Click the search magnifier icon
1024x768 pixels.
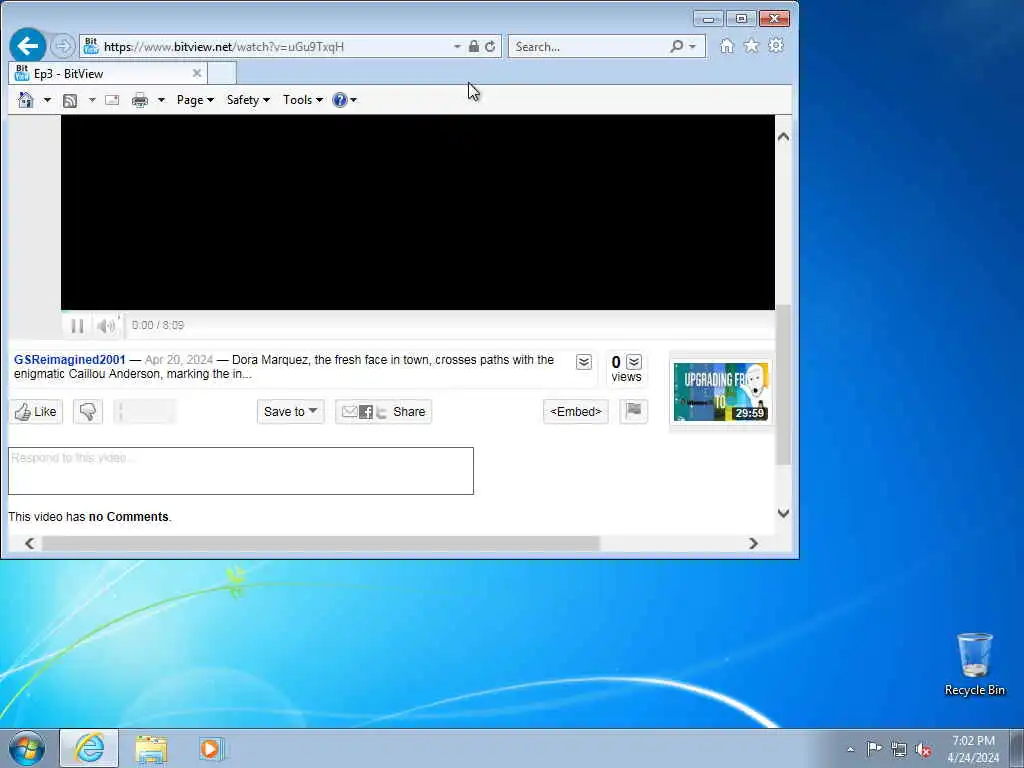pyautogui.click(x=677, y=46)
